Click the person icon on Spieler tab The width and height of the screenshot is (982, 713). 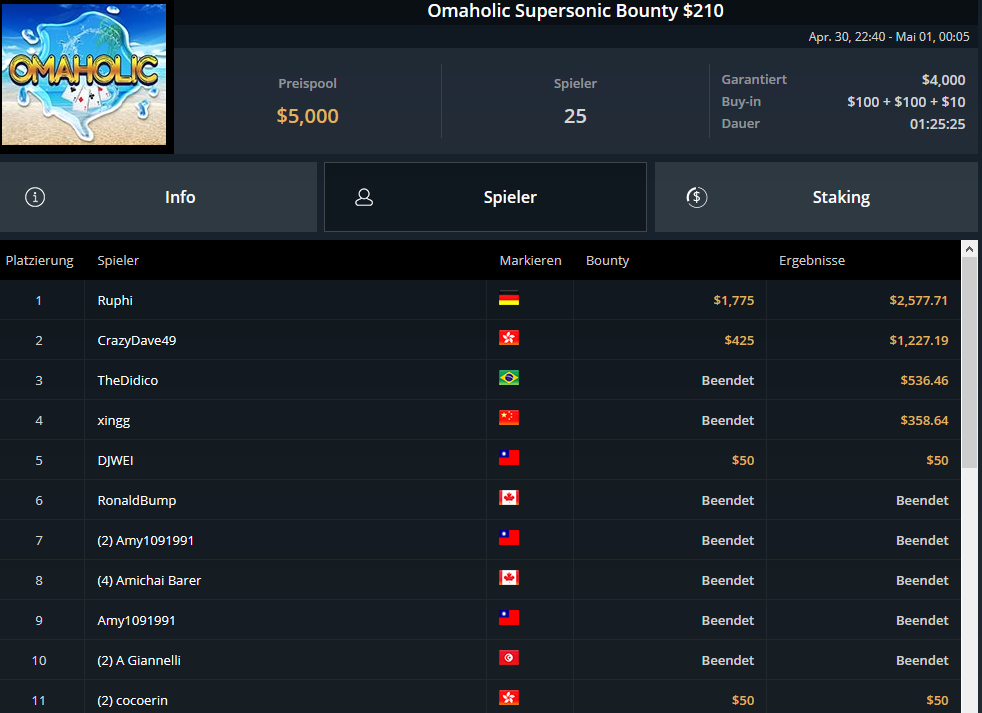point(364,197)
